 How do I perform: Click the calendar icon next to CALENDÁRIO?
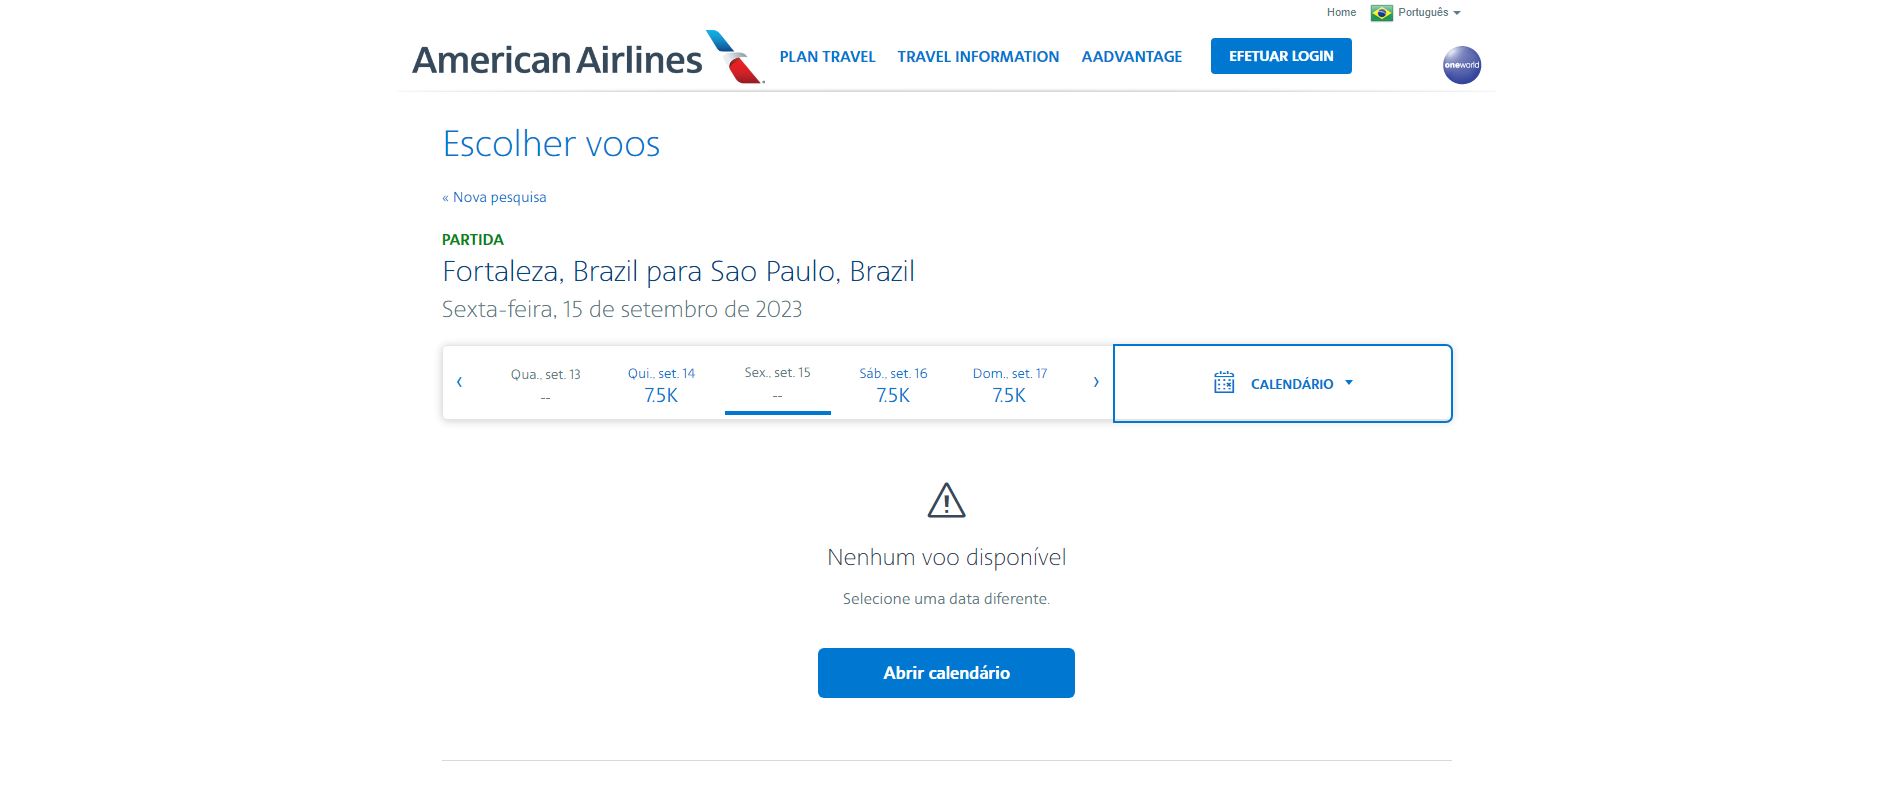point(1222,382)
